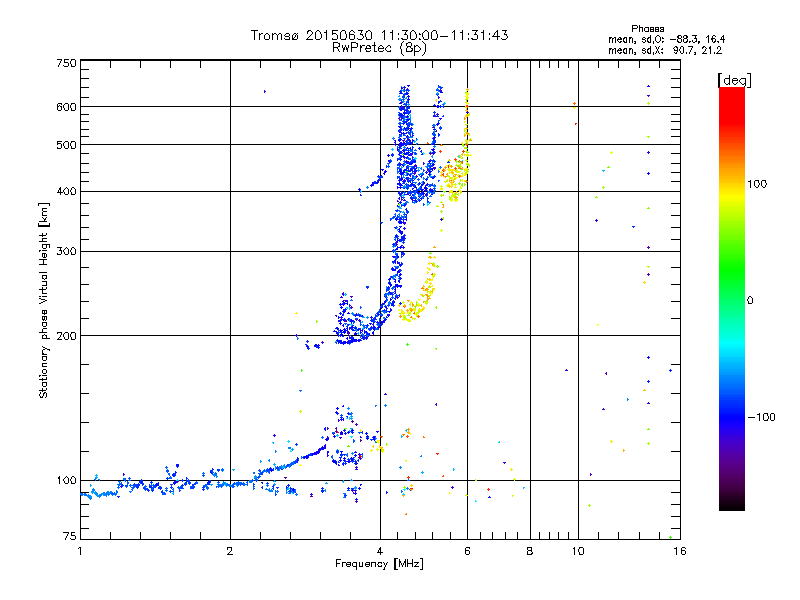Click the colorbar tick label '-100'

click(761, 417)
